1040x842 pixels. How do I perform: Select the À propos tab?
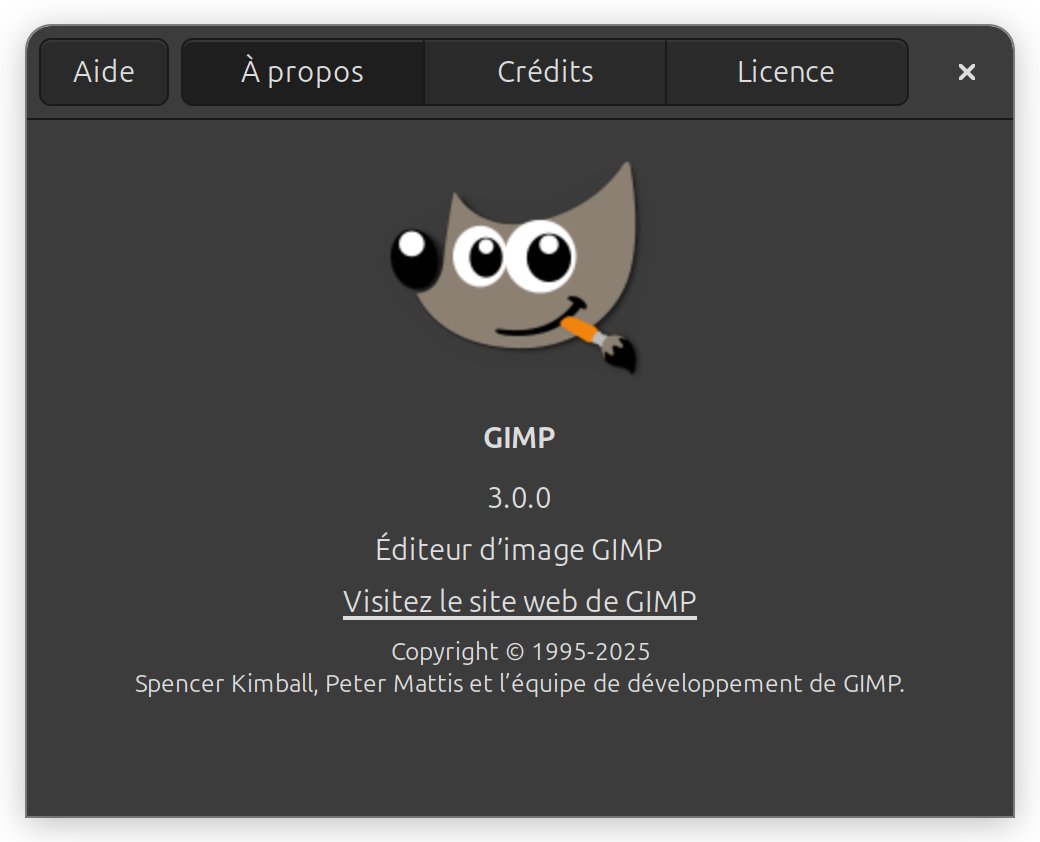click(x=302, y=72)
